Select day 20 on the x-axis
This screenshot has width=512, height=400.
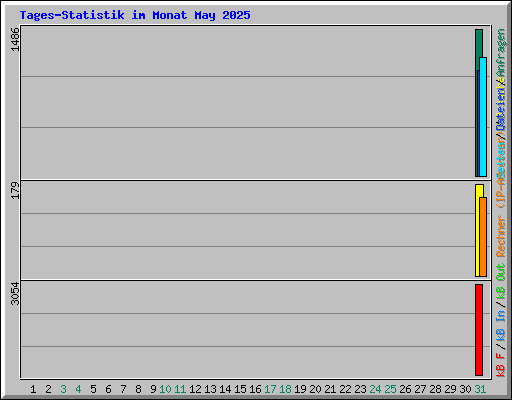pyautogui.click(x=315, y=389)
